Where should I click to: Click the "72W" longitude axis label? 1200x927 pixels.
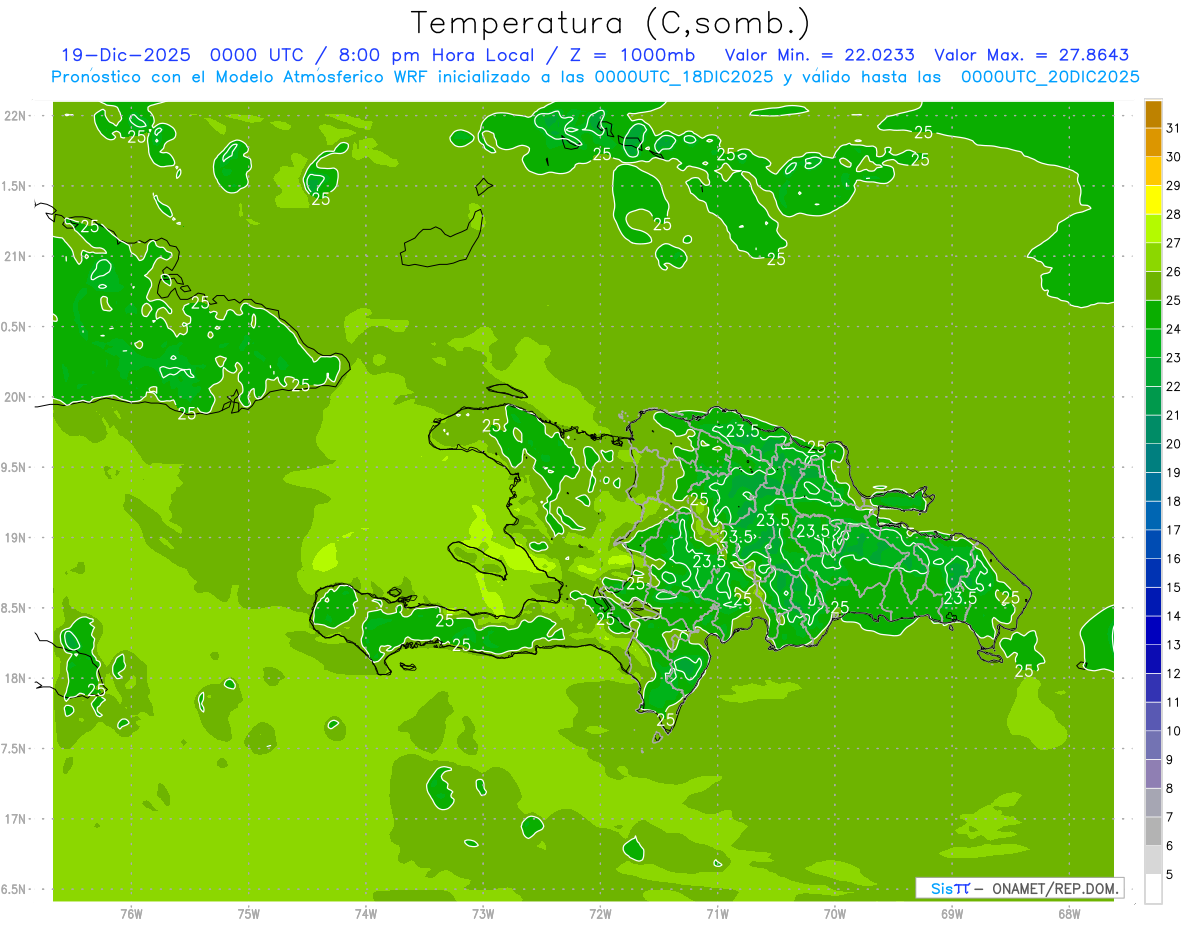point(600,913)
